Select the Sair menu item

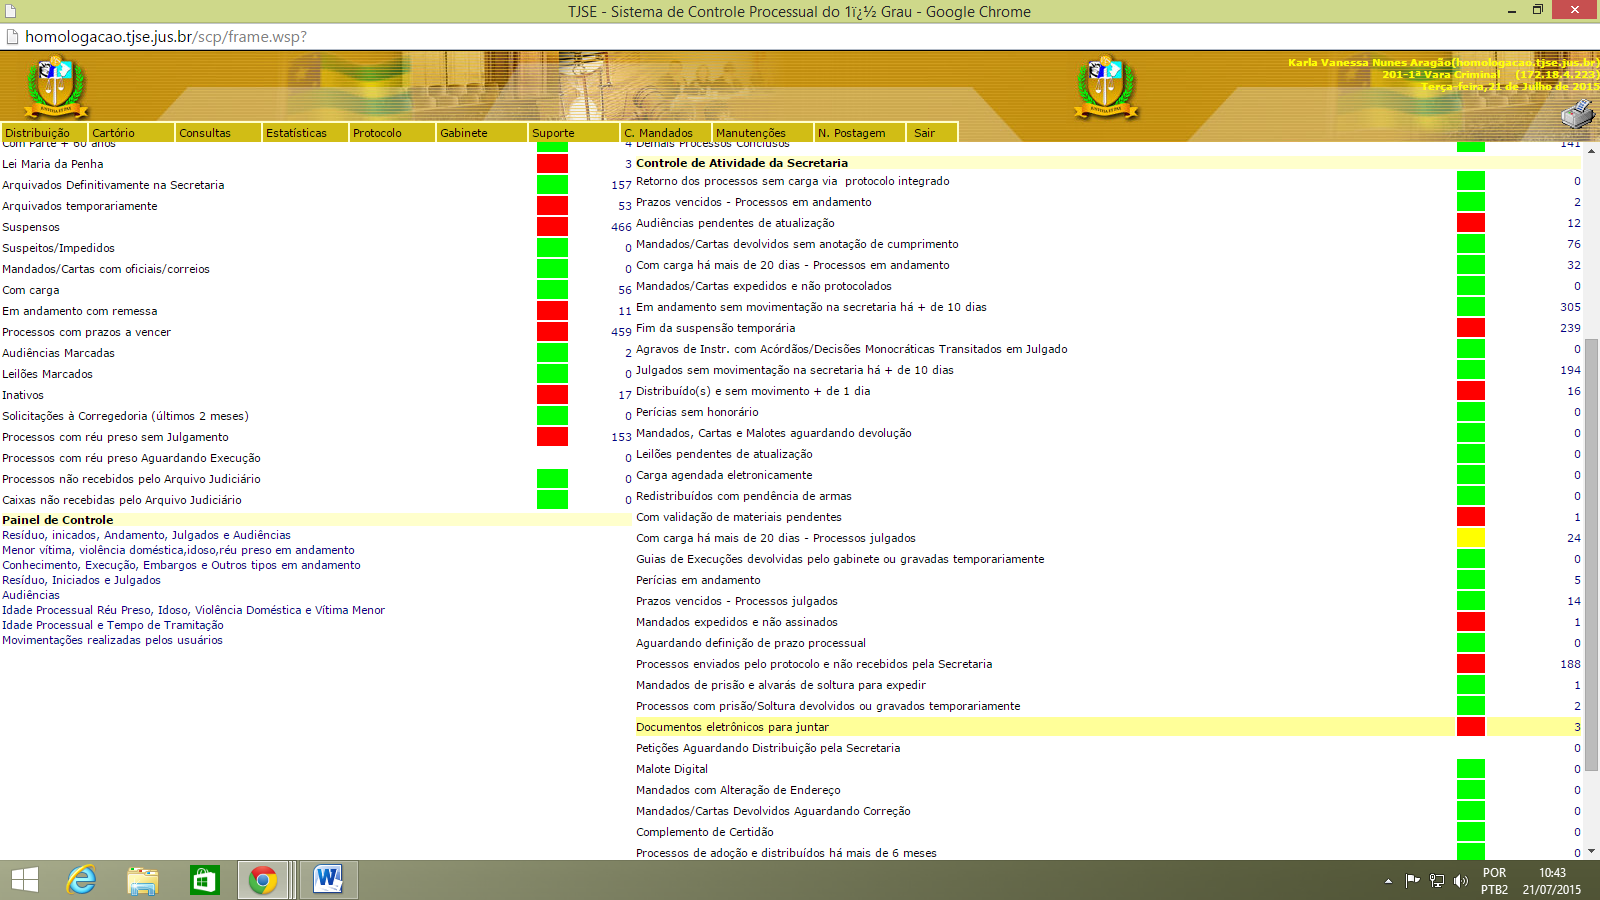[924, 133]
